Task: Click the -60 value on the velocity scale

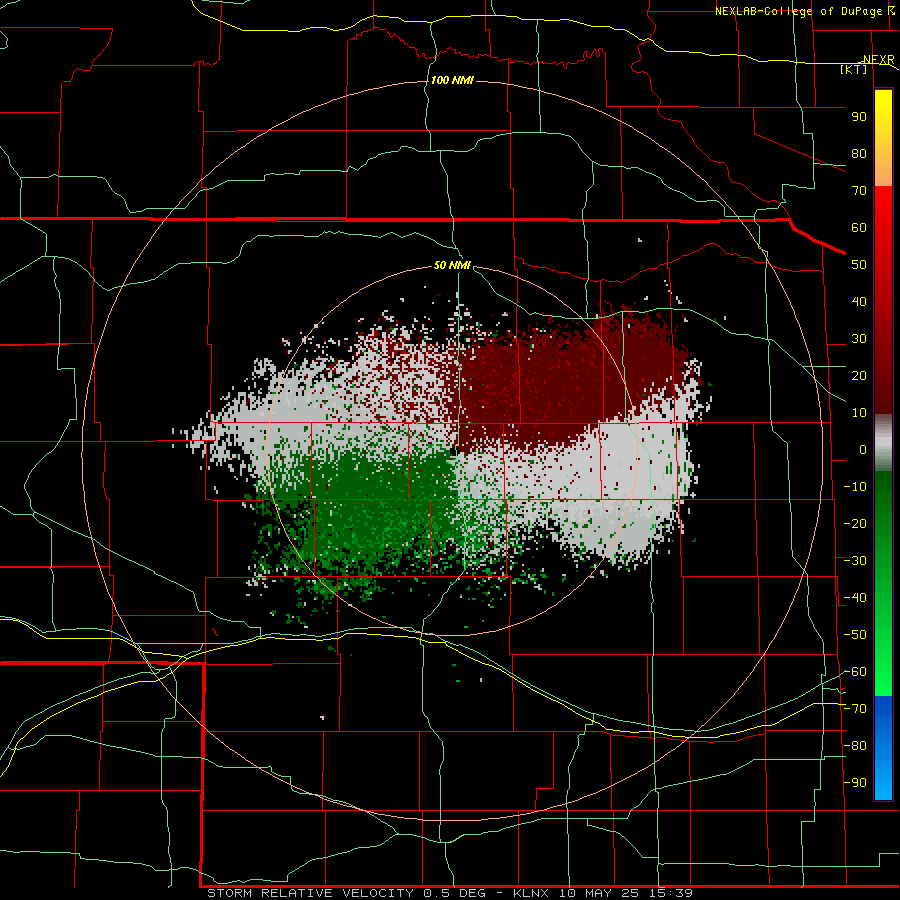Action: click(x=855, y=672)
